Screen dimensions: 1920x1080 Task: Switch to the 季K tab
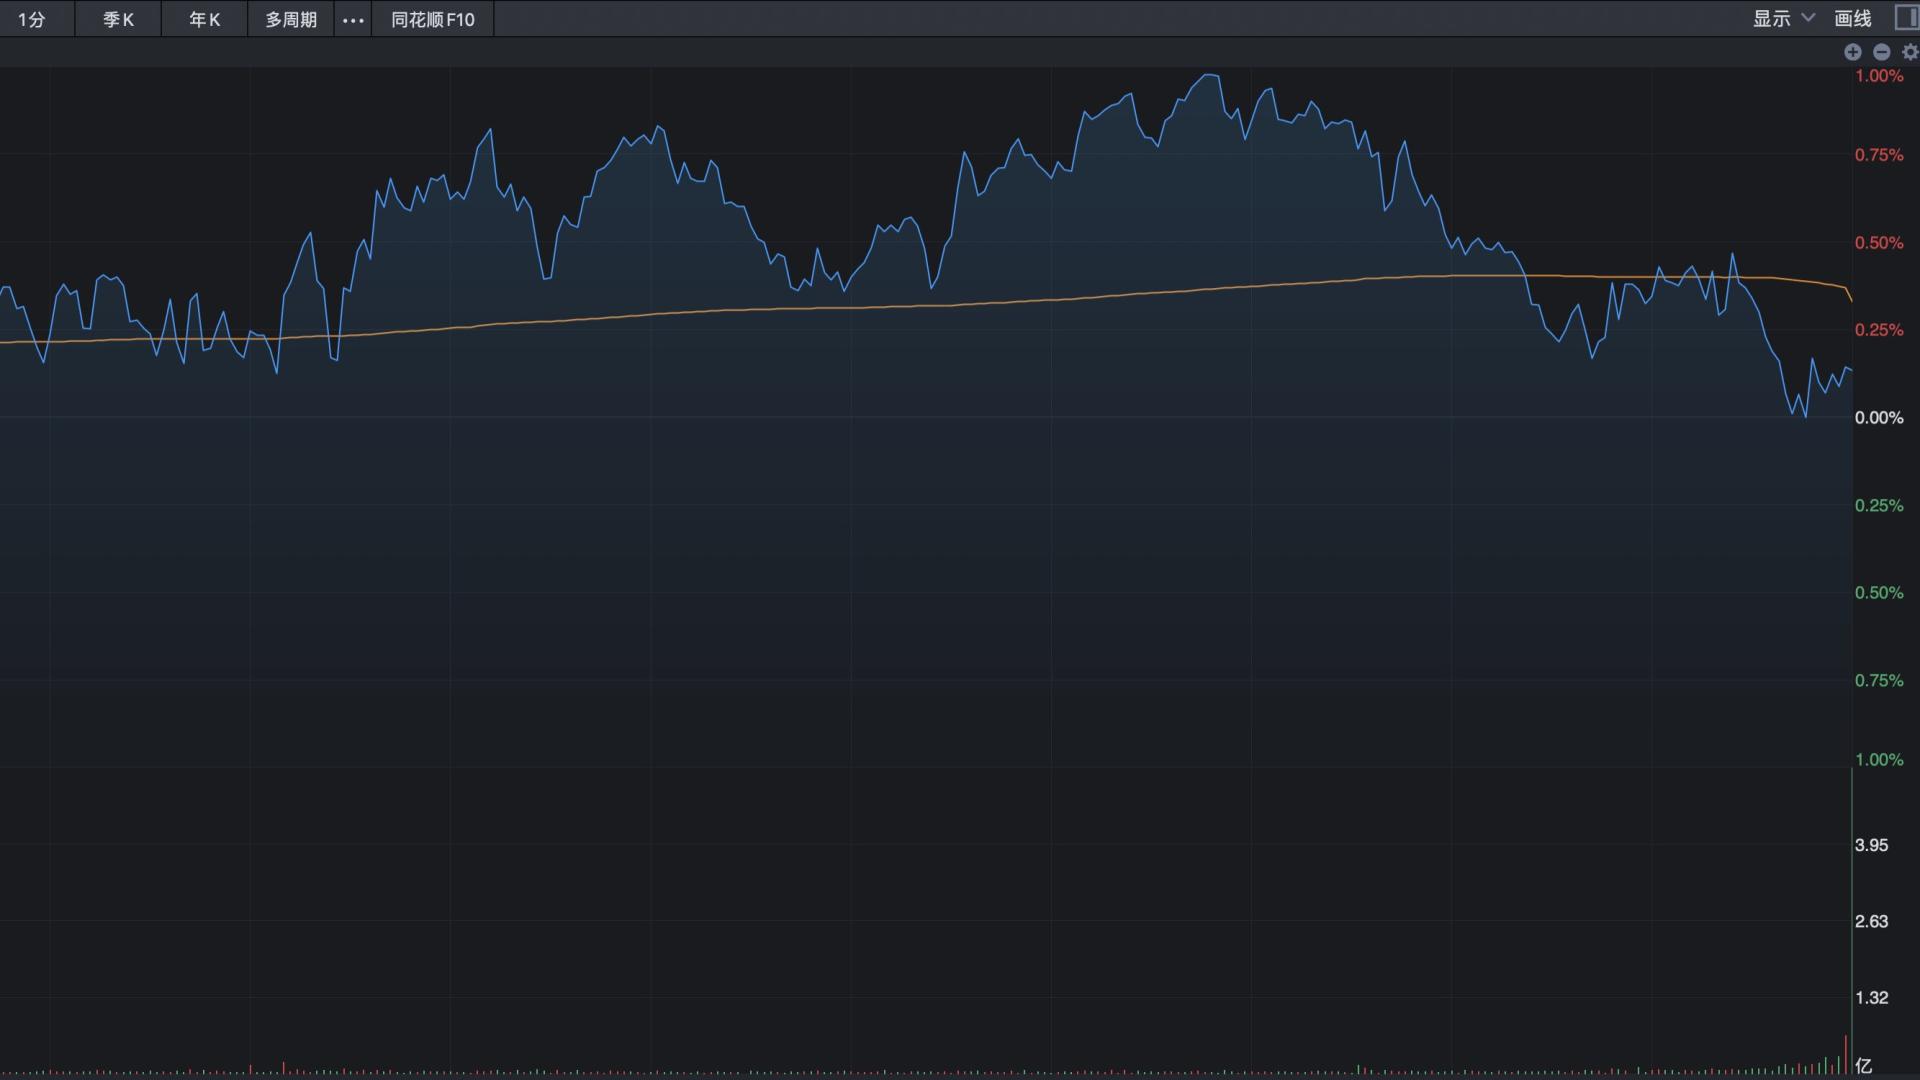coord(118,19)
